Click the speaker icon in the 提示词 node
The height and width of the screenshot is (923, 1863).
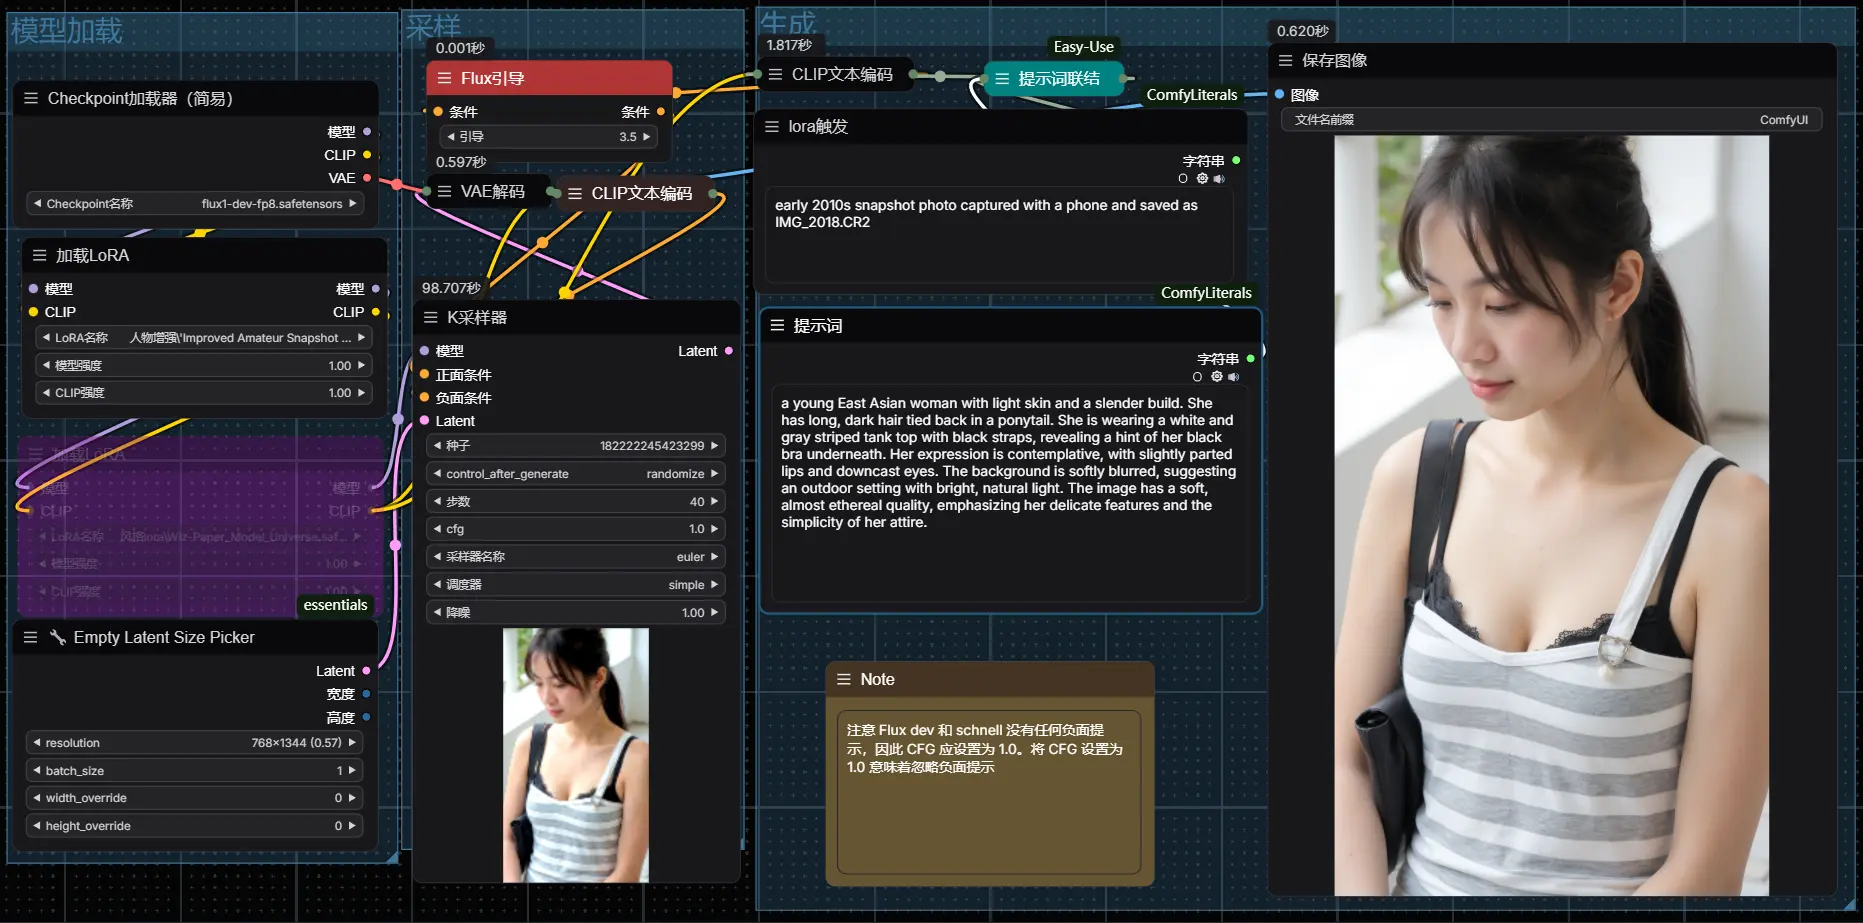tap(1233, 377)
